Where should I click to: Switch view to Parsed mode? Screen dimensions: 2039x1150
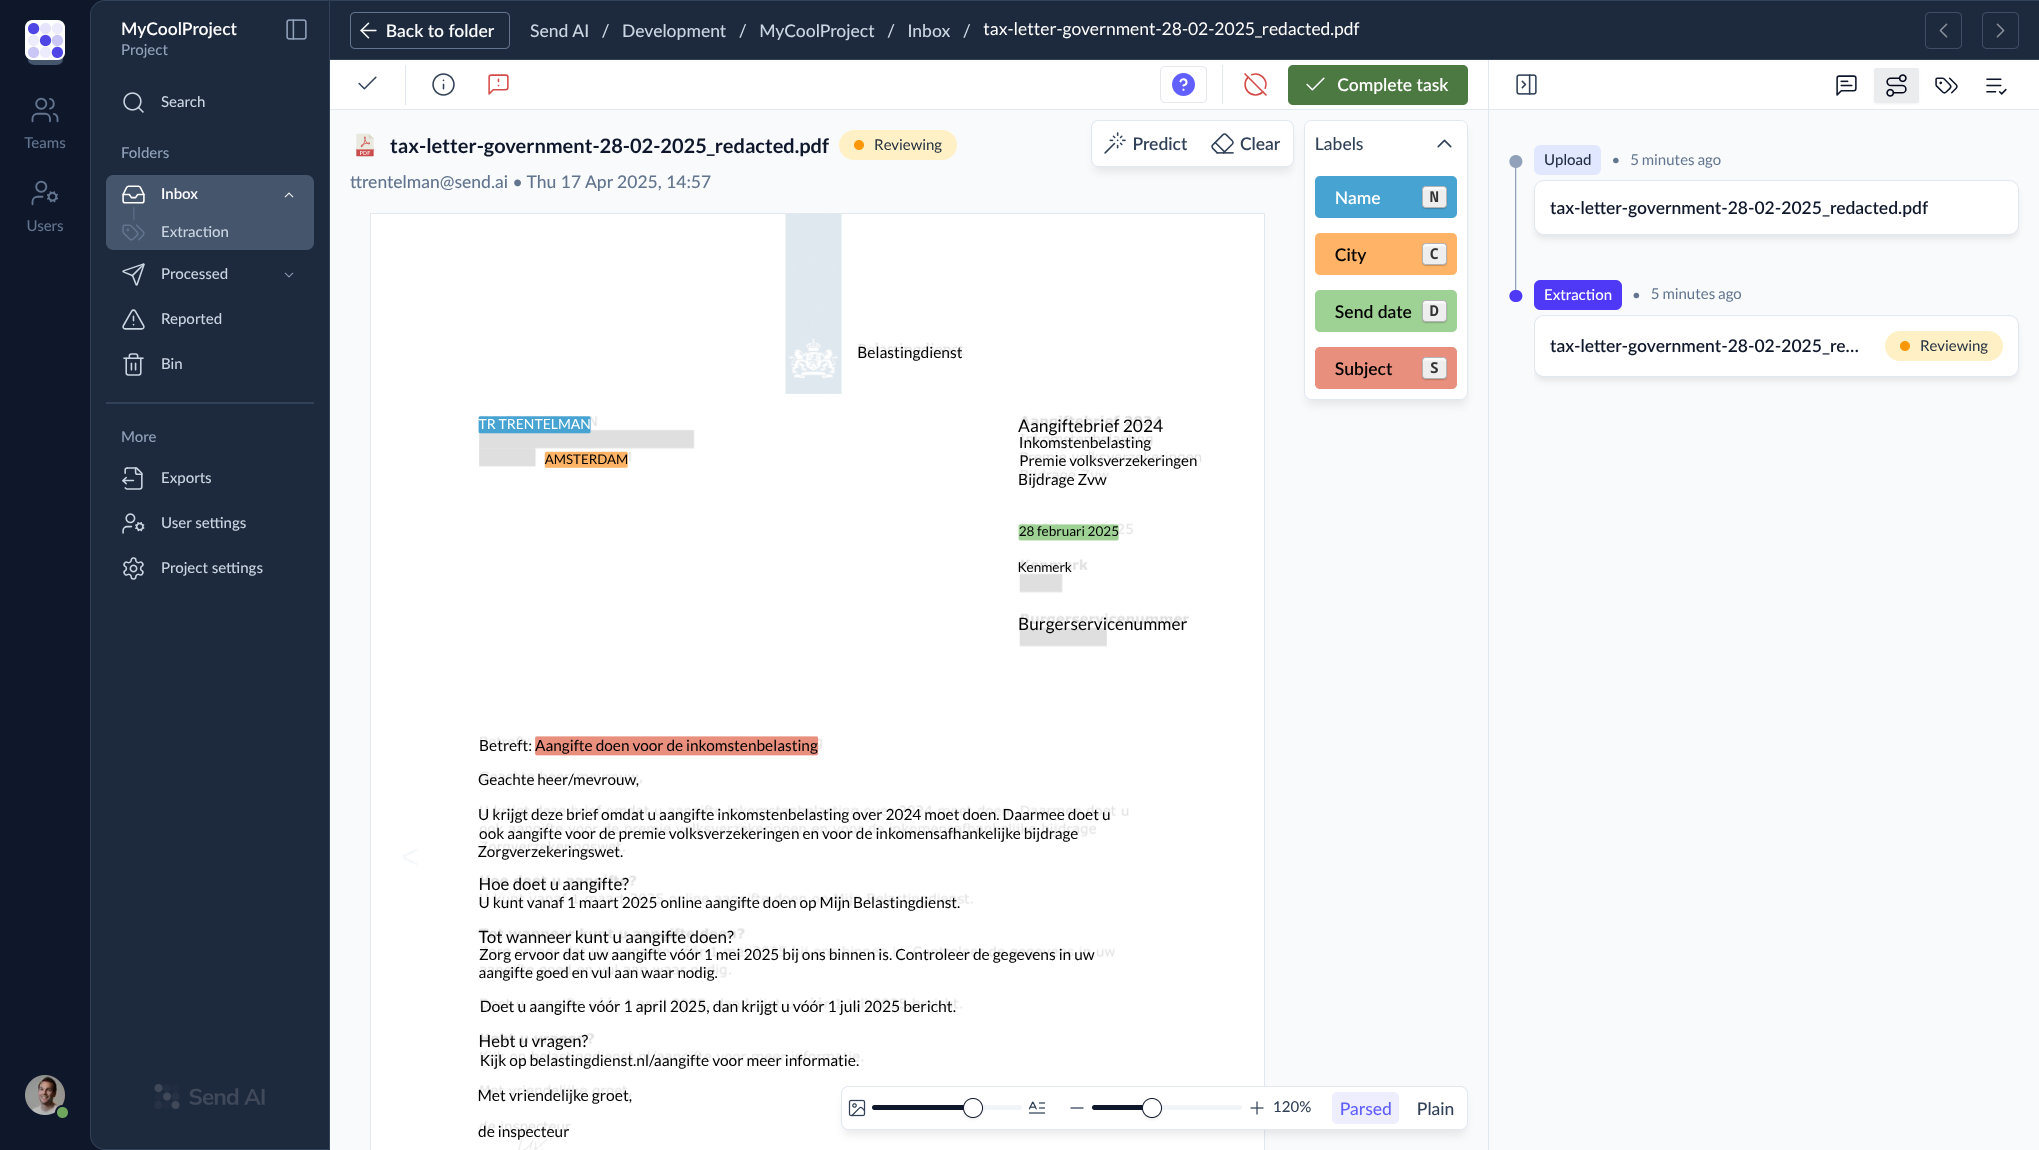1365,1108
